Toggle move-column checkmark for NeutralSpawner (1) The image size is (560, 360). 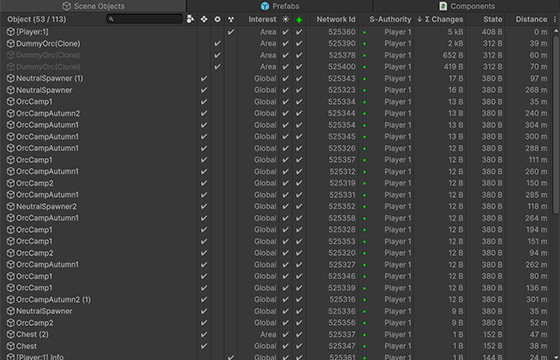(x=204, y=79)
